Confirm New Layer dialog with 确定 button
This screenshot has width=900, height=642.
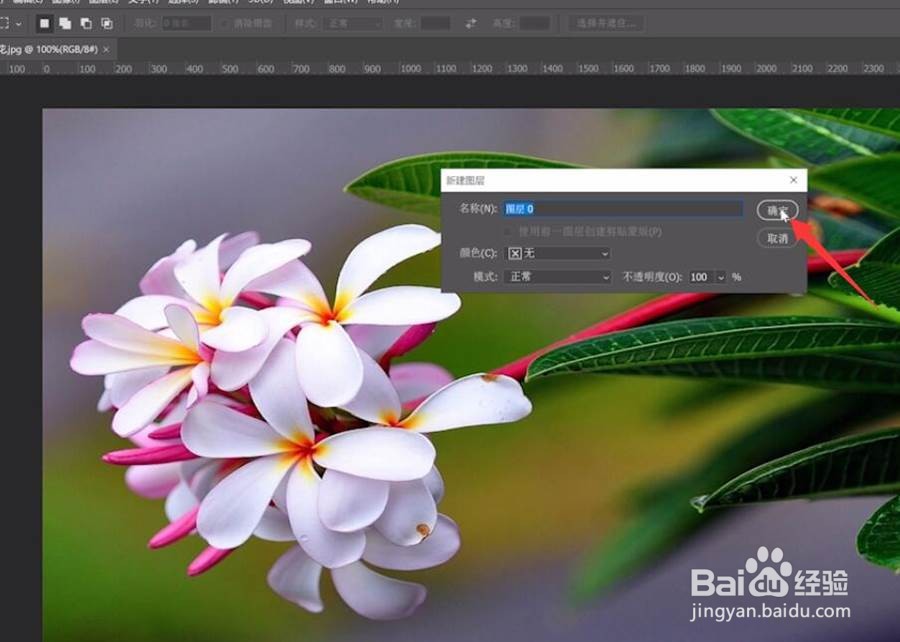point(777,211)
